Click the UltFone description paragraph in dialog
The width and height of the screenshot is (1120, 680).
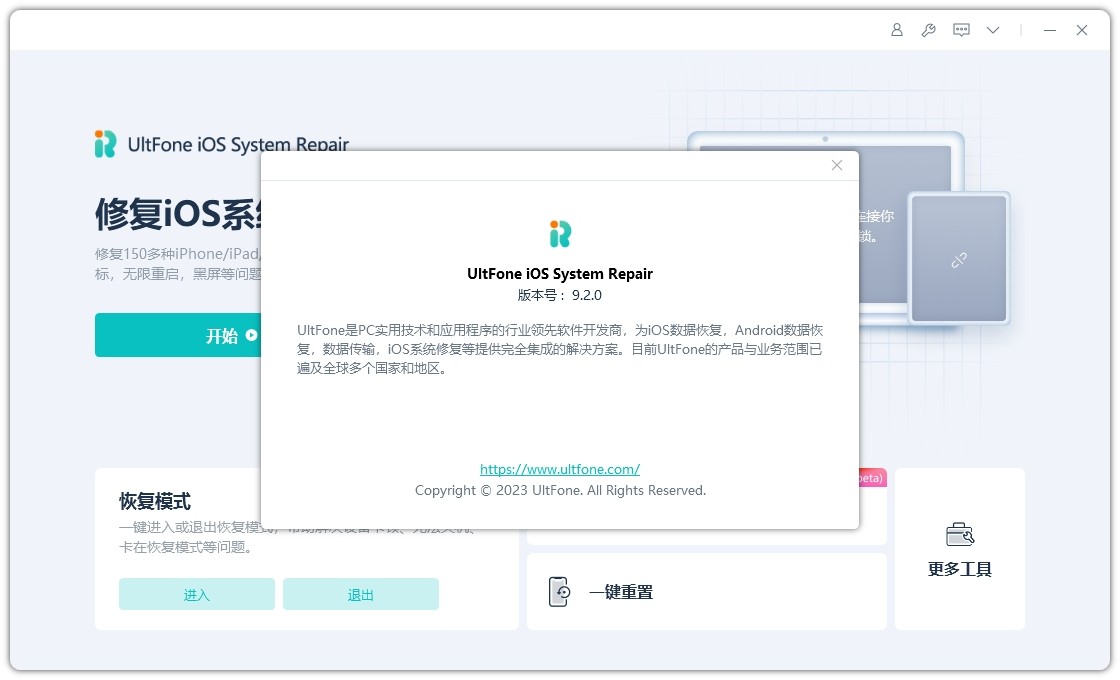(560, 349)
